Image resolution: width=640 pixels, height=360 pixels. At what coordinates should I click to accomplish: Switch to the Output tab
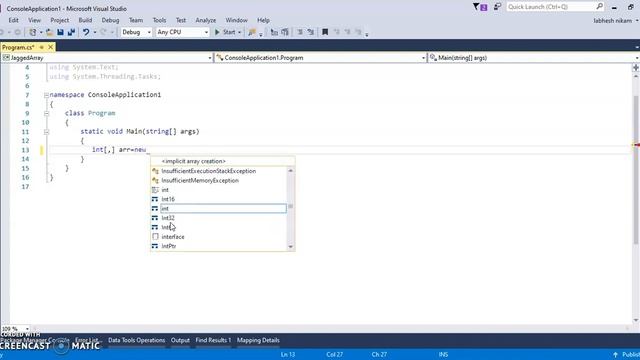click(x=180, y=340)
